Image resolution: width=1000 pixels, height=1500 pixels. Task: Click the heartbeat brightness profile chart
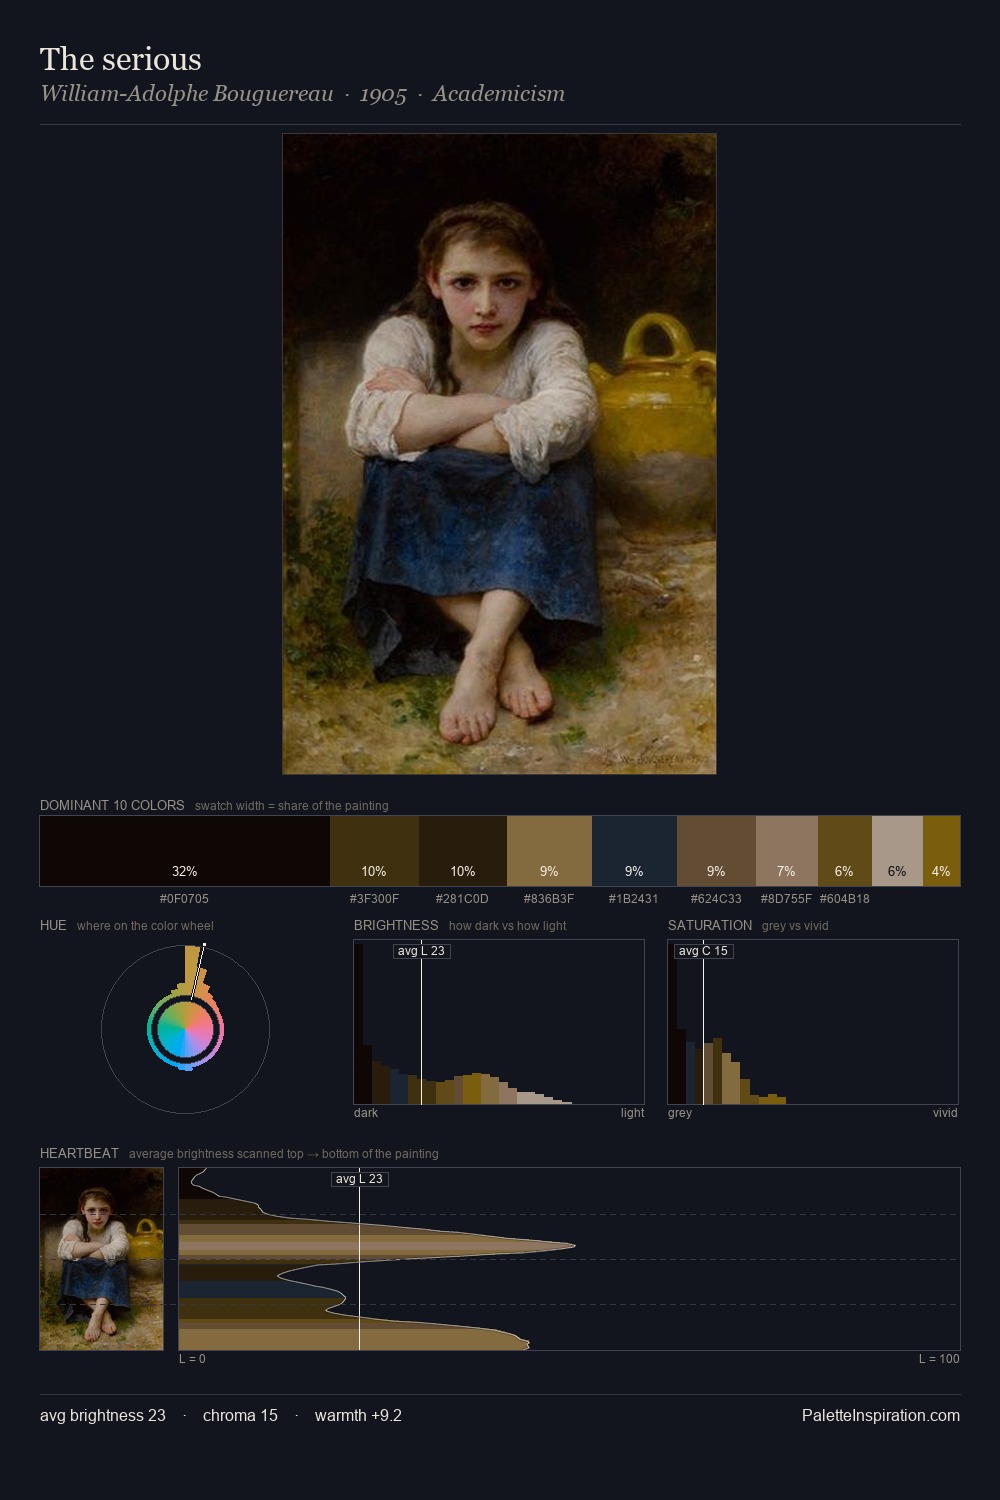point(569,1259)
